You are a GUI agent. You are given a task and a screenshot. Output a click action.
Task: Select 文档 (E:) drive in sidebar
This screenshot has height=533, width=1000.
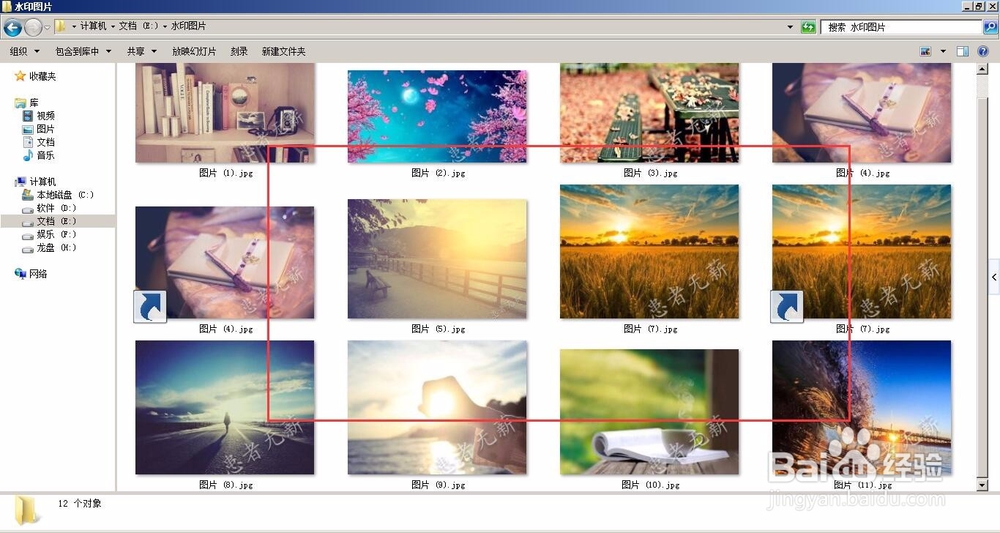[x=49, y=221]
